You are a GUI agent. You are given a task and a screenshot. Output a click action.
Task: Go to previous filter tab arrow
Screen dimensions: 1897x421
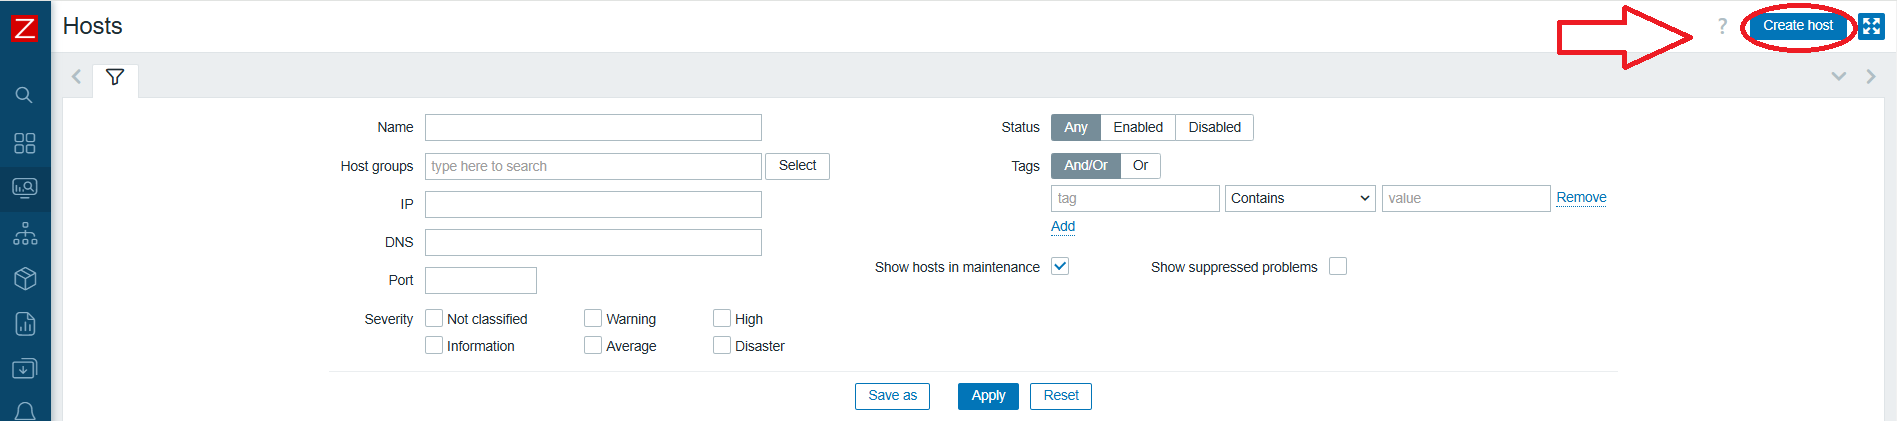pyautogui.click(x=76, y=77)
